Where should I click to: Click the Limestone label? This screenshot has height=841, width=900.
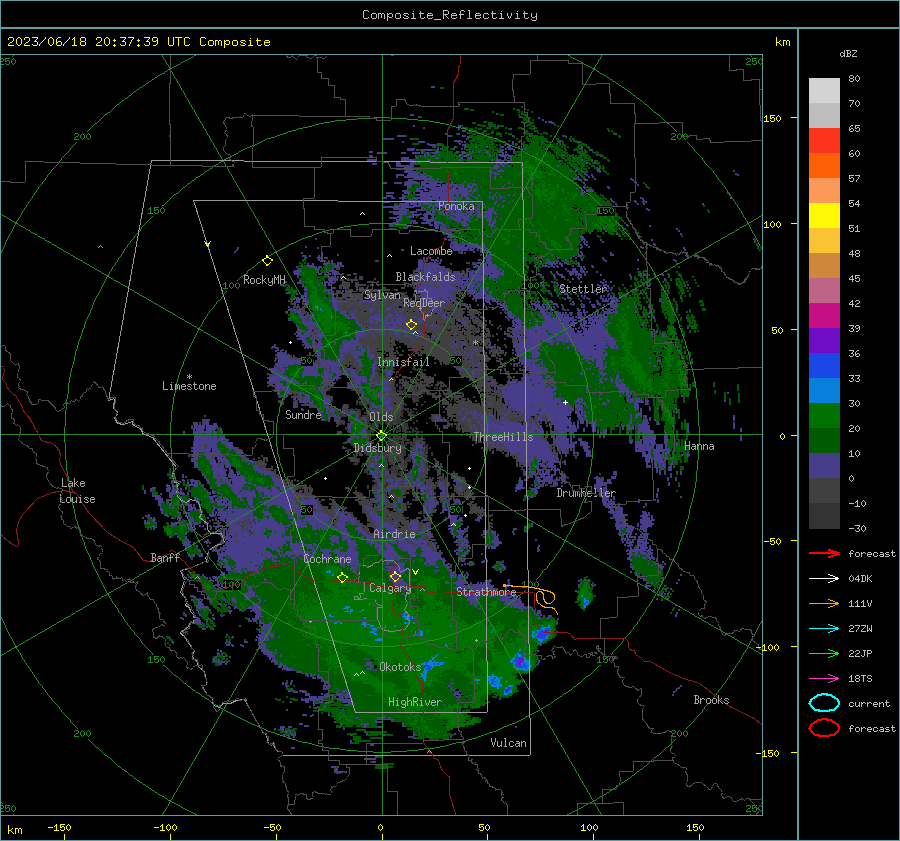pyautogui.click(x=189, y=386)
